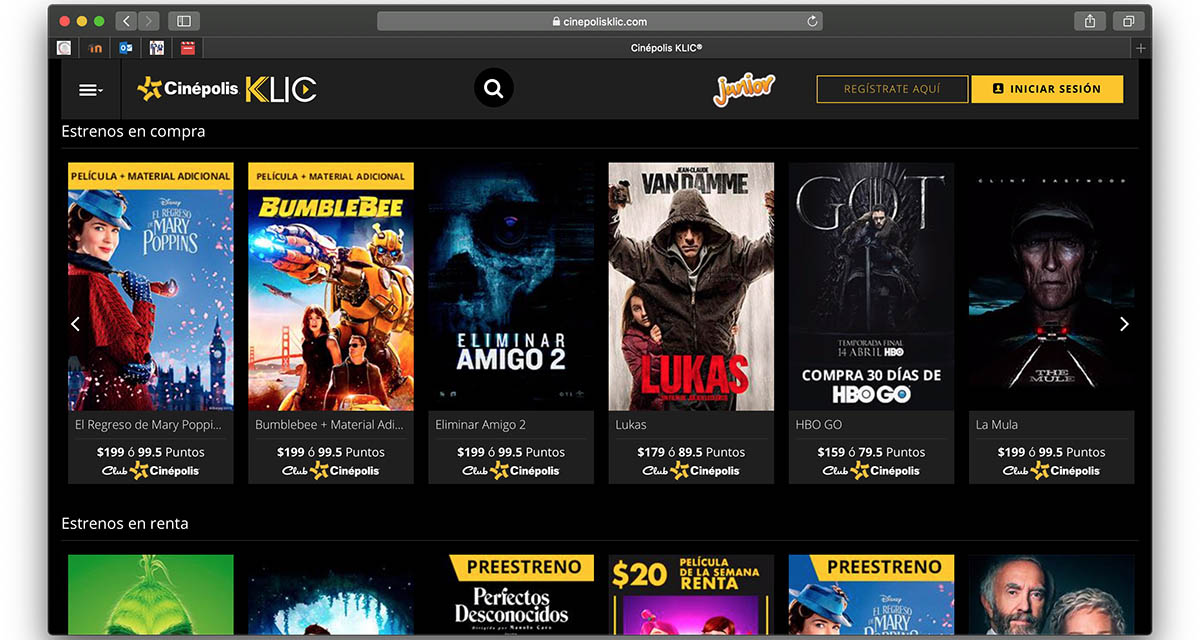Open the first pinned tab with circular icon
The width and height of the screenshot is (1200, 640).
coord(65,47)
